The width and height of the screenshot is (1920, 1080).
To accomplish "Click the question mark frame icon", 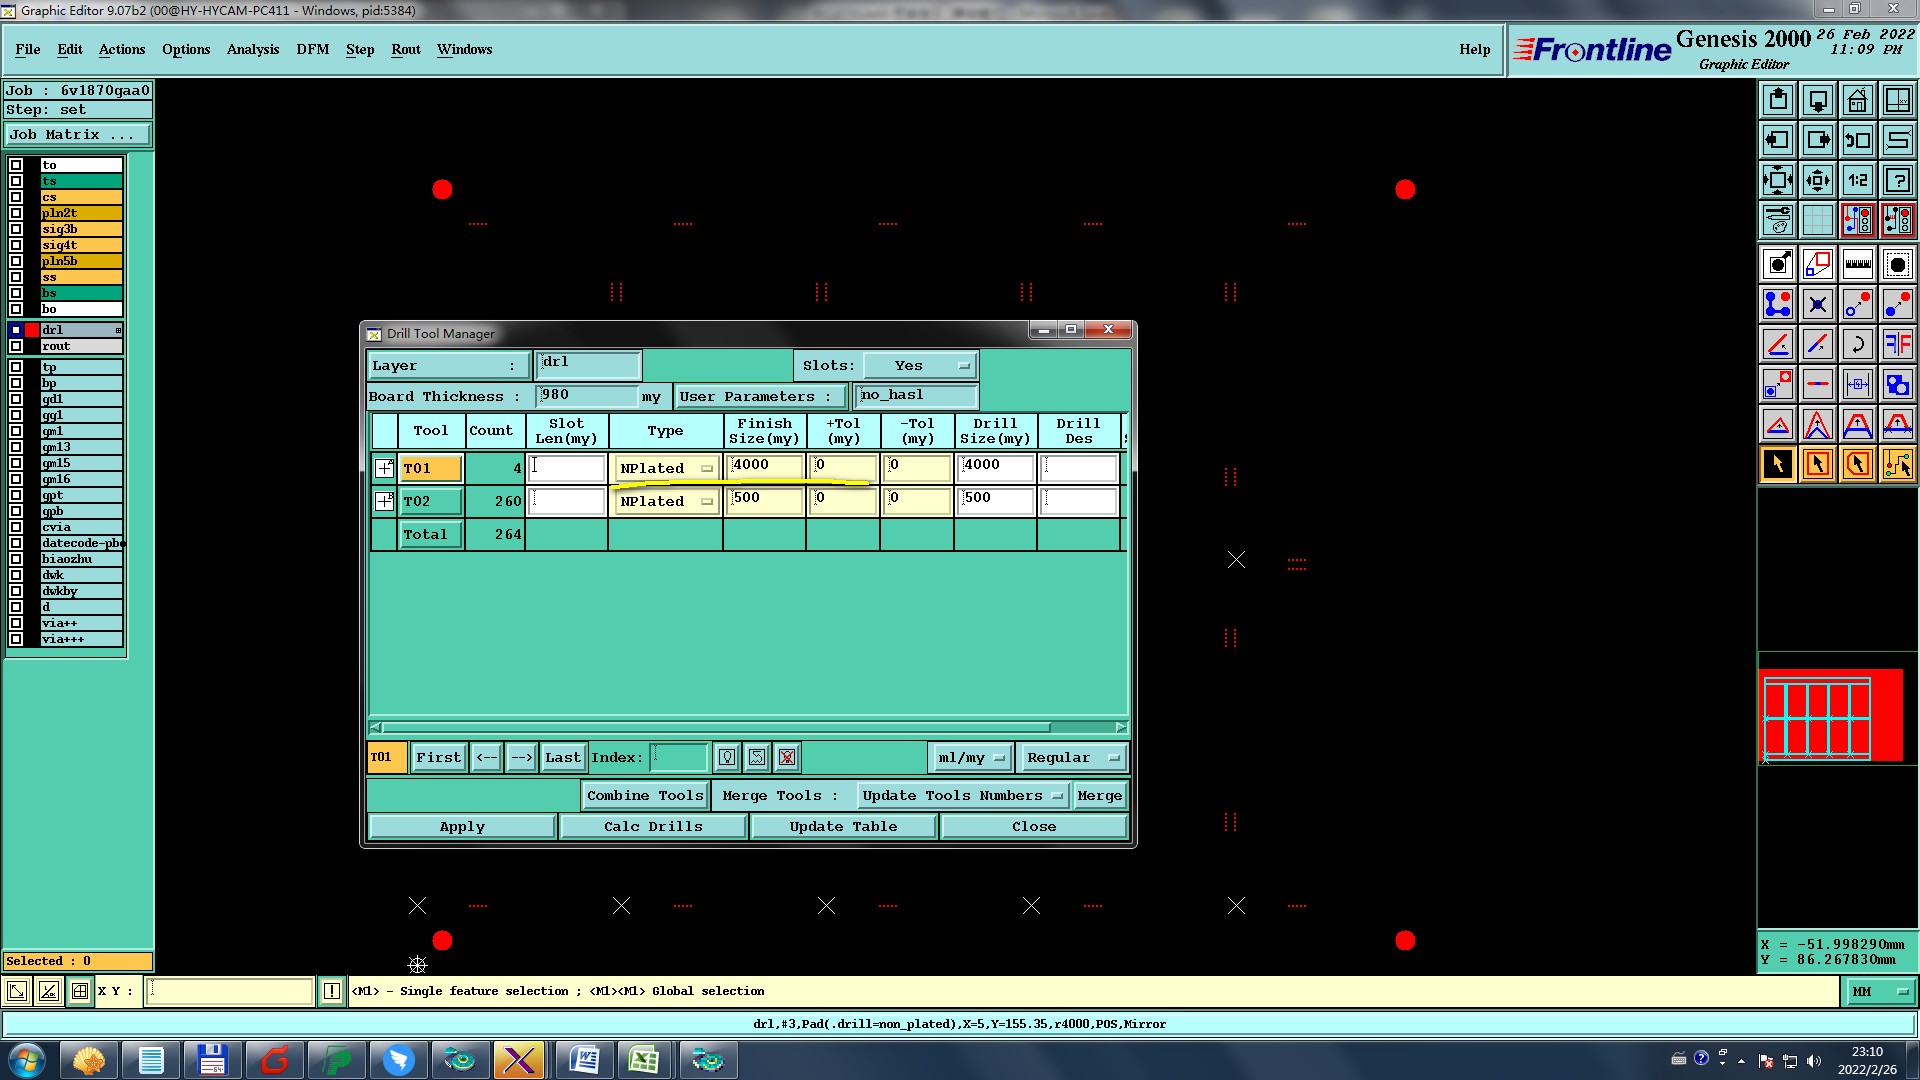I will click(1898, 180).
